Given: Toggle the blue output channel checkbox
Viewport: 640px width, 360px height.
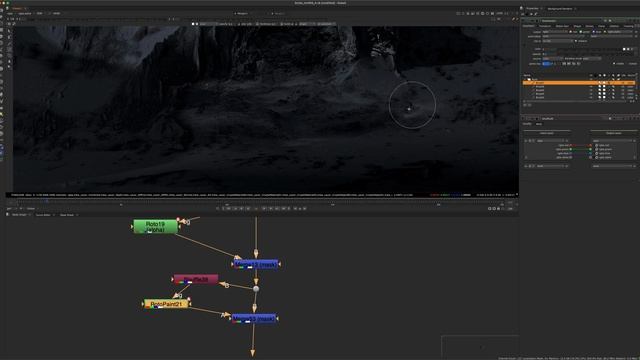Looking at the screenshot, I should pyautogui.click(x=594, y=31).
